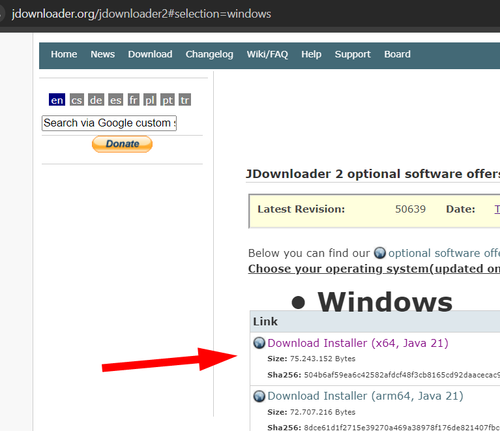This screenshot has height=431, width=500.
Task: Click the Sha256 hash starting 8dce61d1
Action: tap(402, 427)
